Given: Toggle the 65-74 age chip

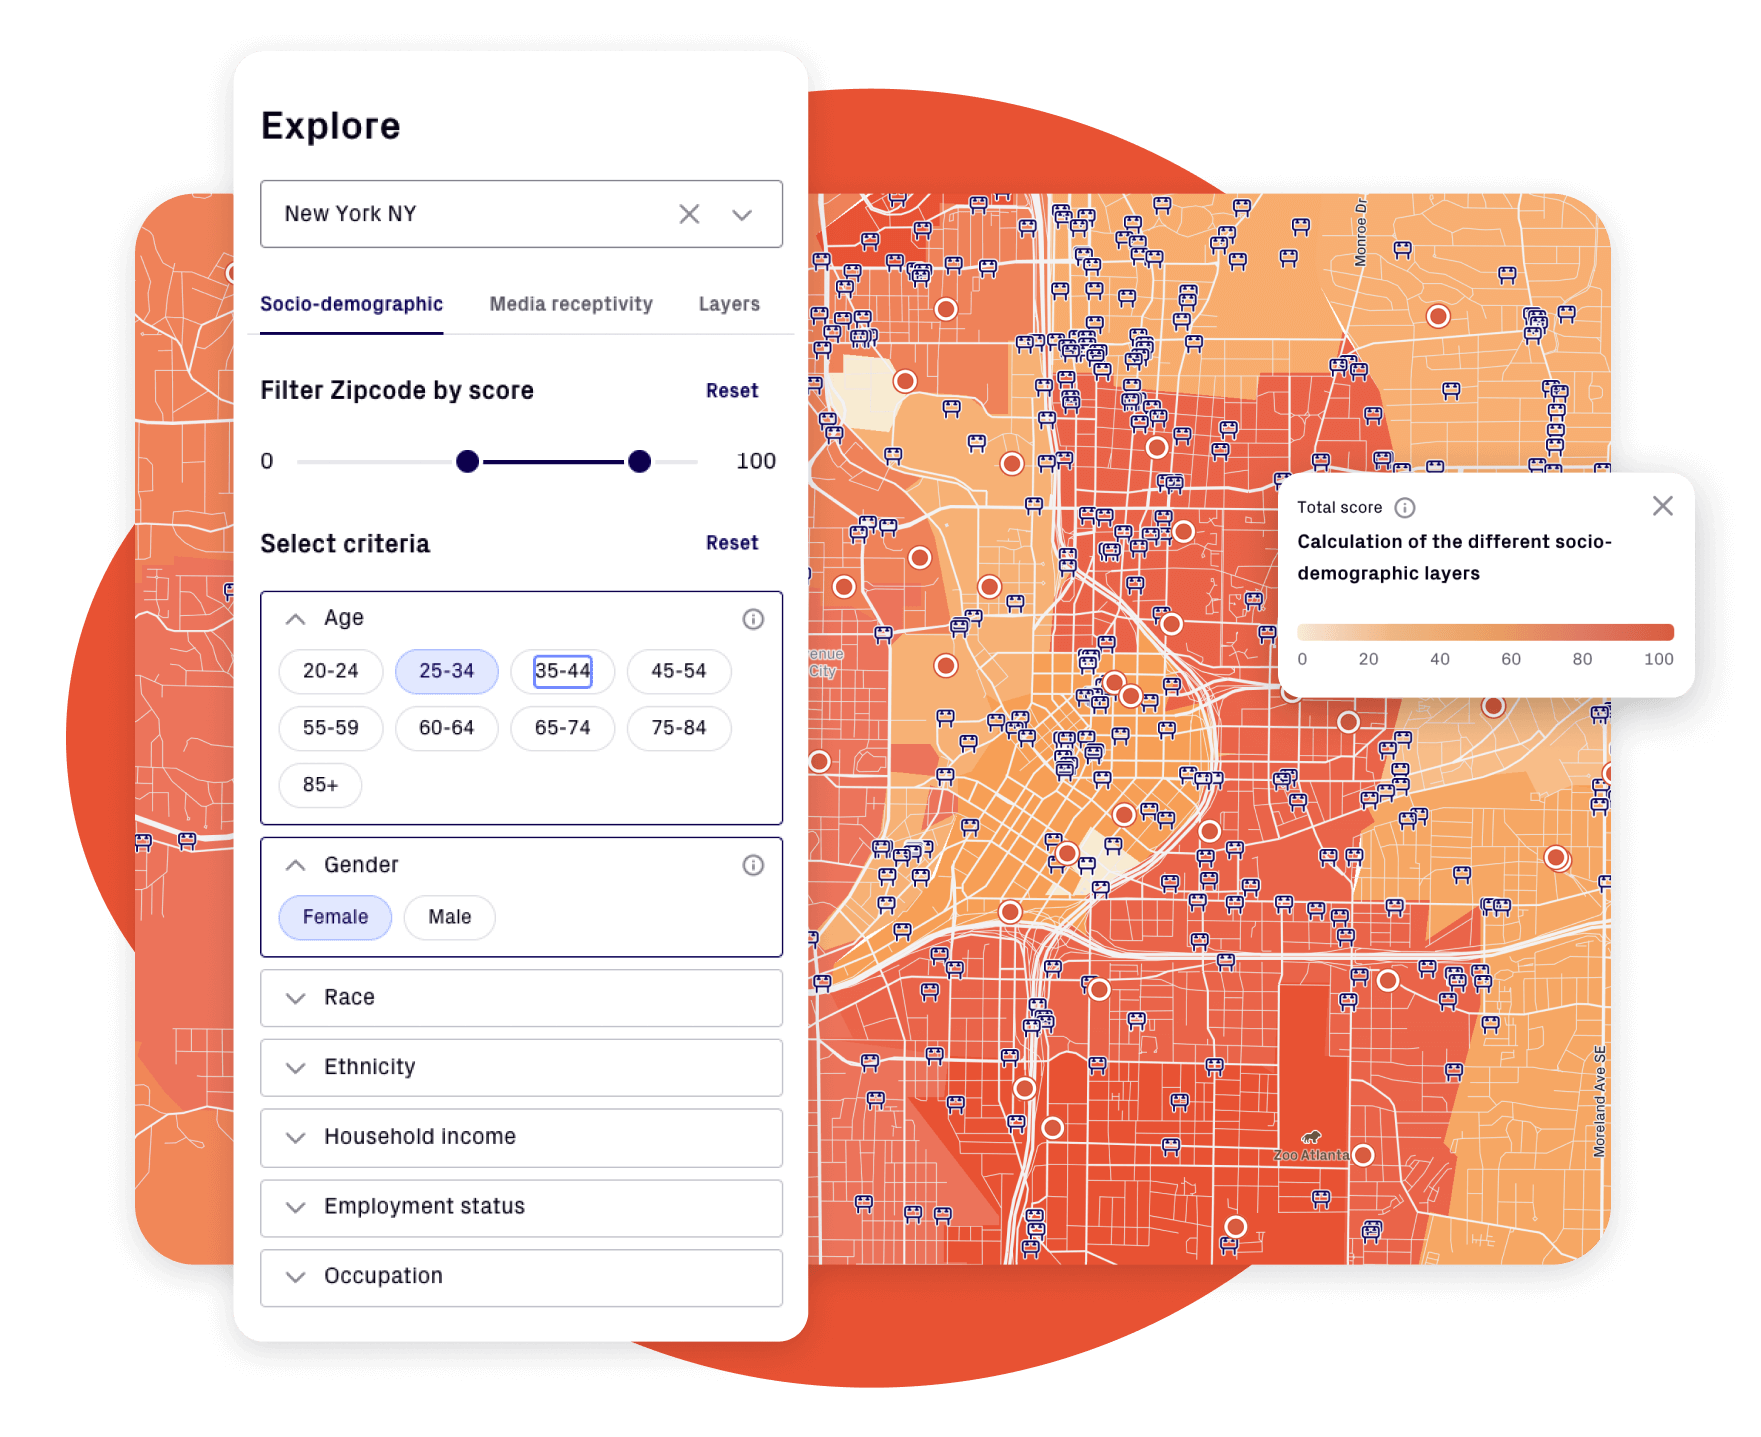Looking at the screenshot, I should pos(563,728).
